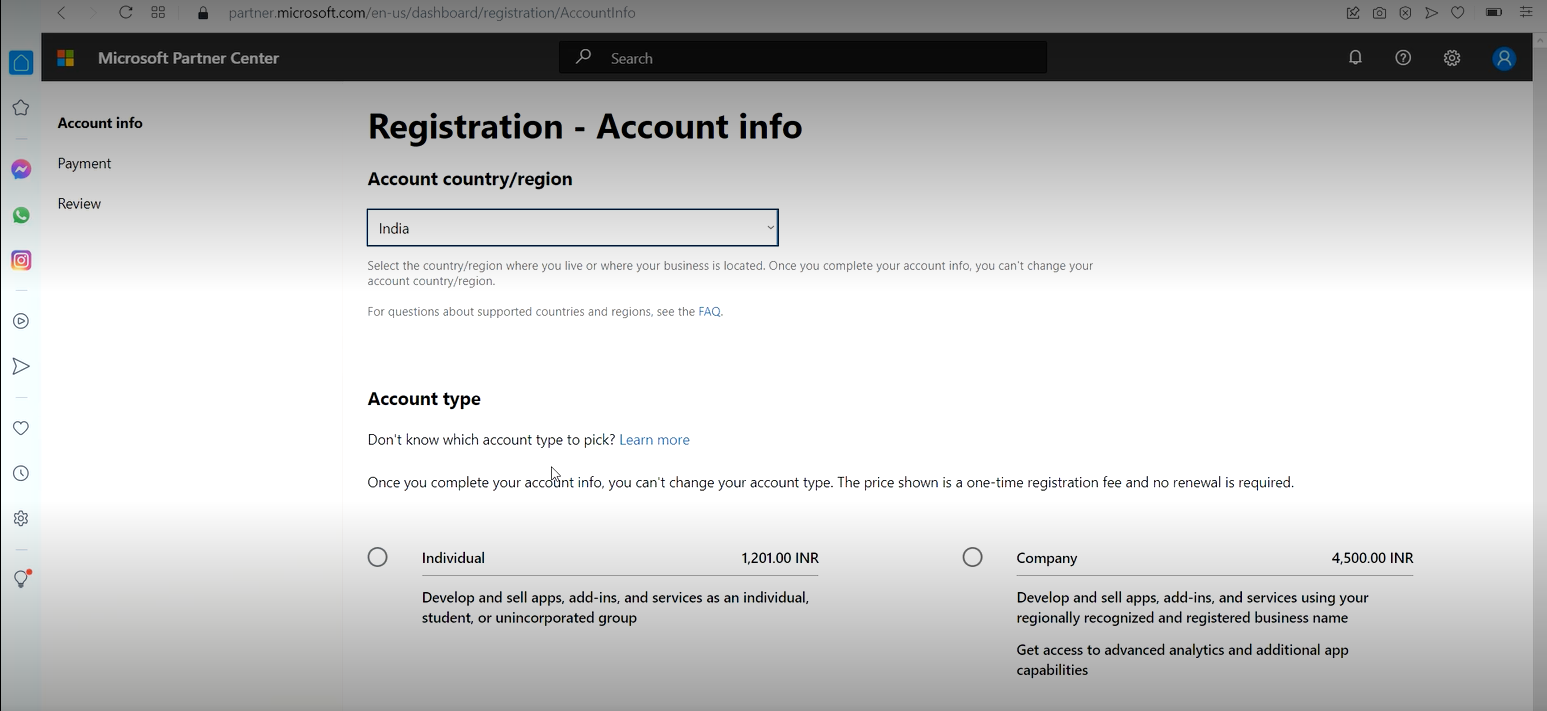This screenshot has width=1547, height=711.
Task: Open browser history clock icon
Action: pyautogui.click(x=21, y=473)
